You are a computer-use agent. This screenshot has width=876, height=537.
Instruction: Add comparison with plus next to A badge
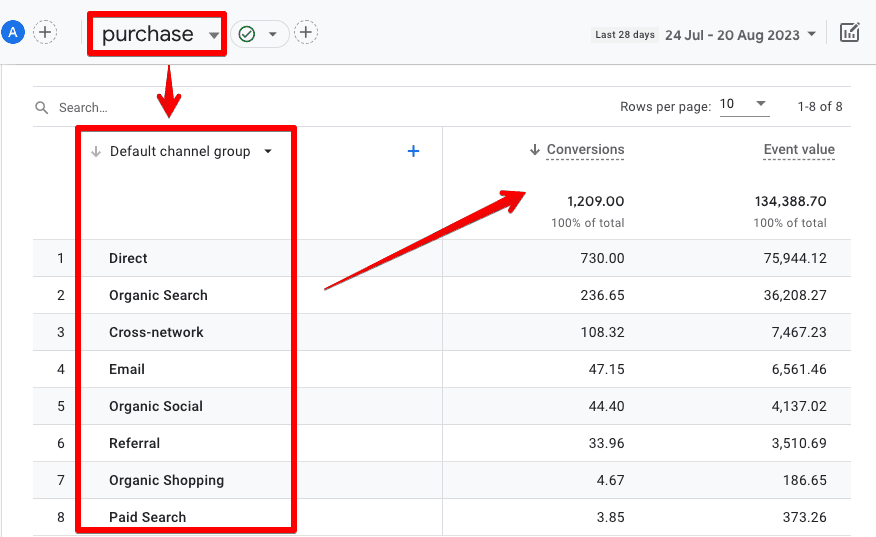point(45,32)
